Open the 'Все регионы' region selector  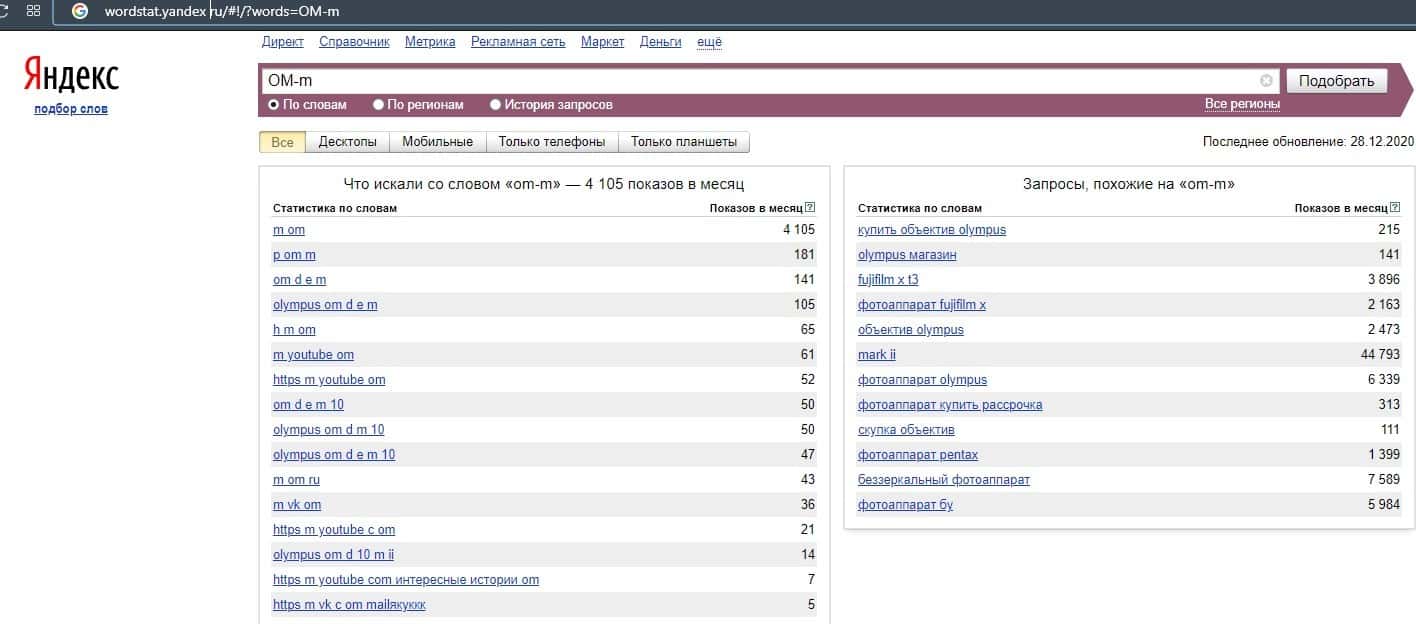click(x=1242, y=104)
